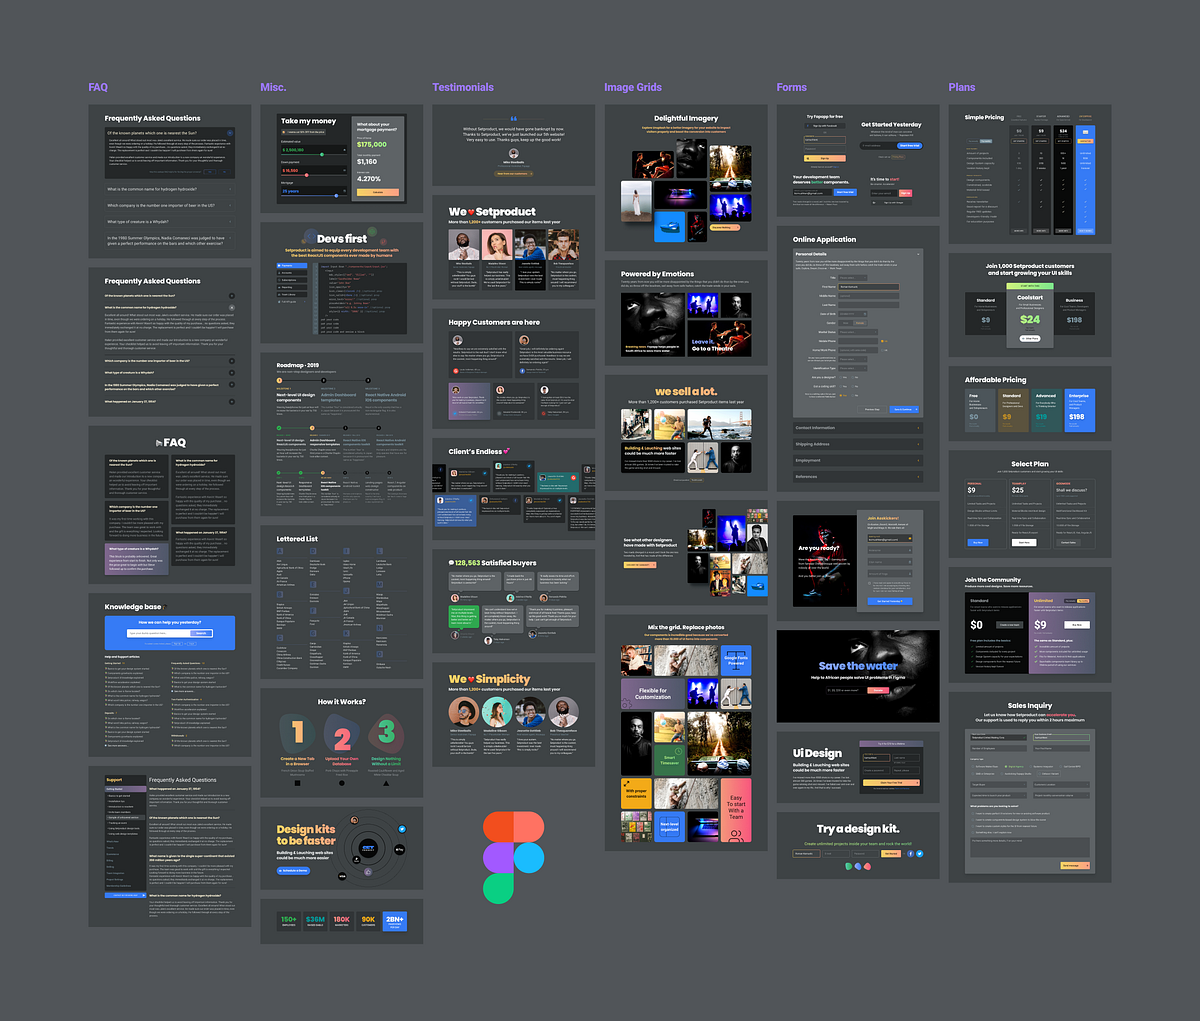This screenshot has height=1021, width=1200.
Task: Open the Marital Status dropdown
Action: click(858, 332)
